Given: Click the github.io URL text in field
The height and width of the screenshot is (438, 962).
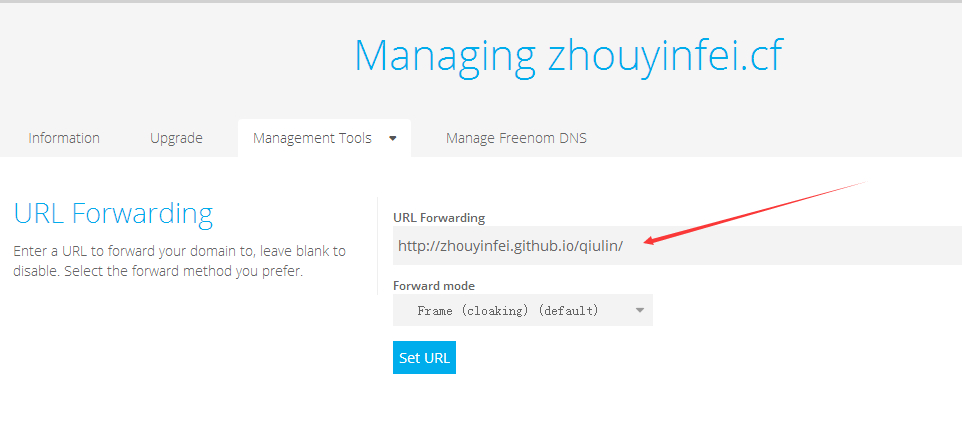Looking at the screenshot, I should click(510, 245).
